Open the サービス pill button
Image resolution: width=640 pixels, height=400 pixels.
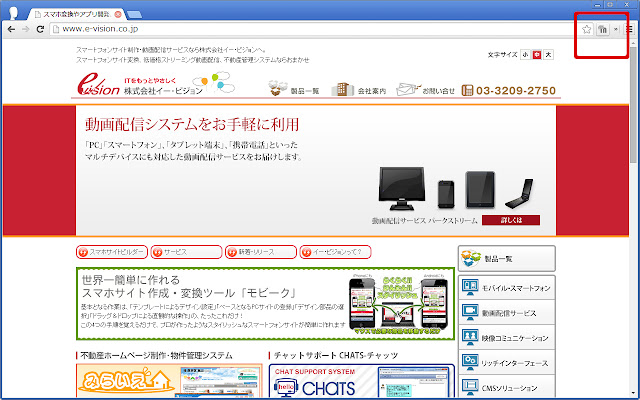186,252
